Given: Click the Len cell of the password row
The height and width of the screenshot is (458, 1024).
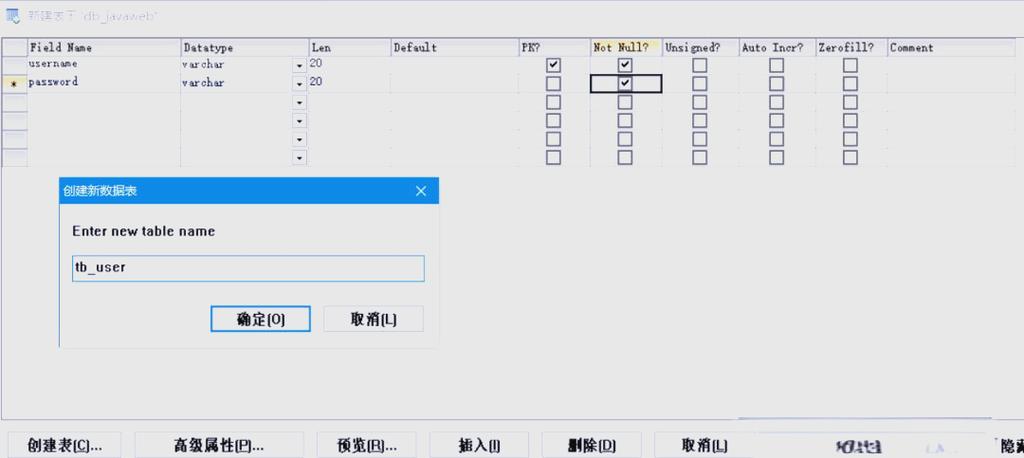Looking at the screenshot, I should (x=349, y=83).
